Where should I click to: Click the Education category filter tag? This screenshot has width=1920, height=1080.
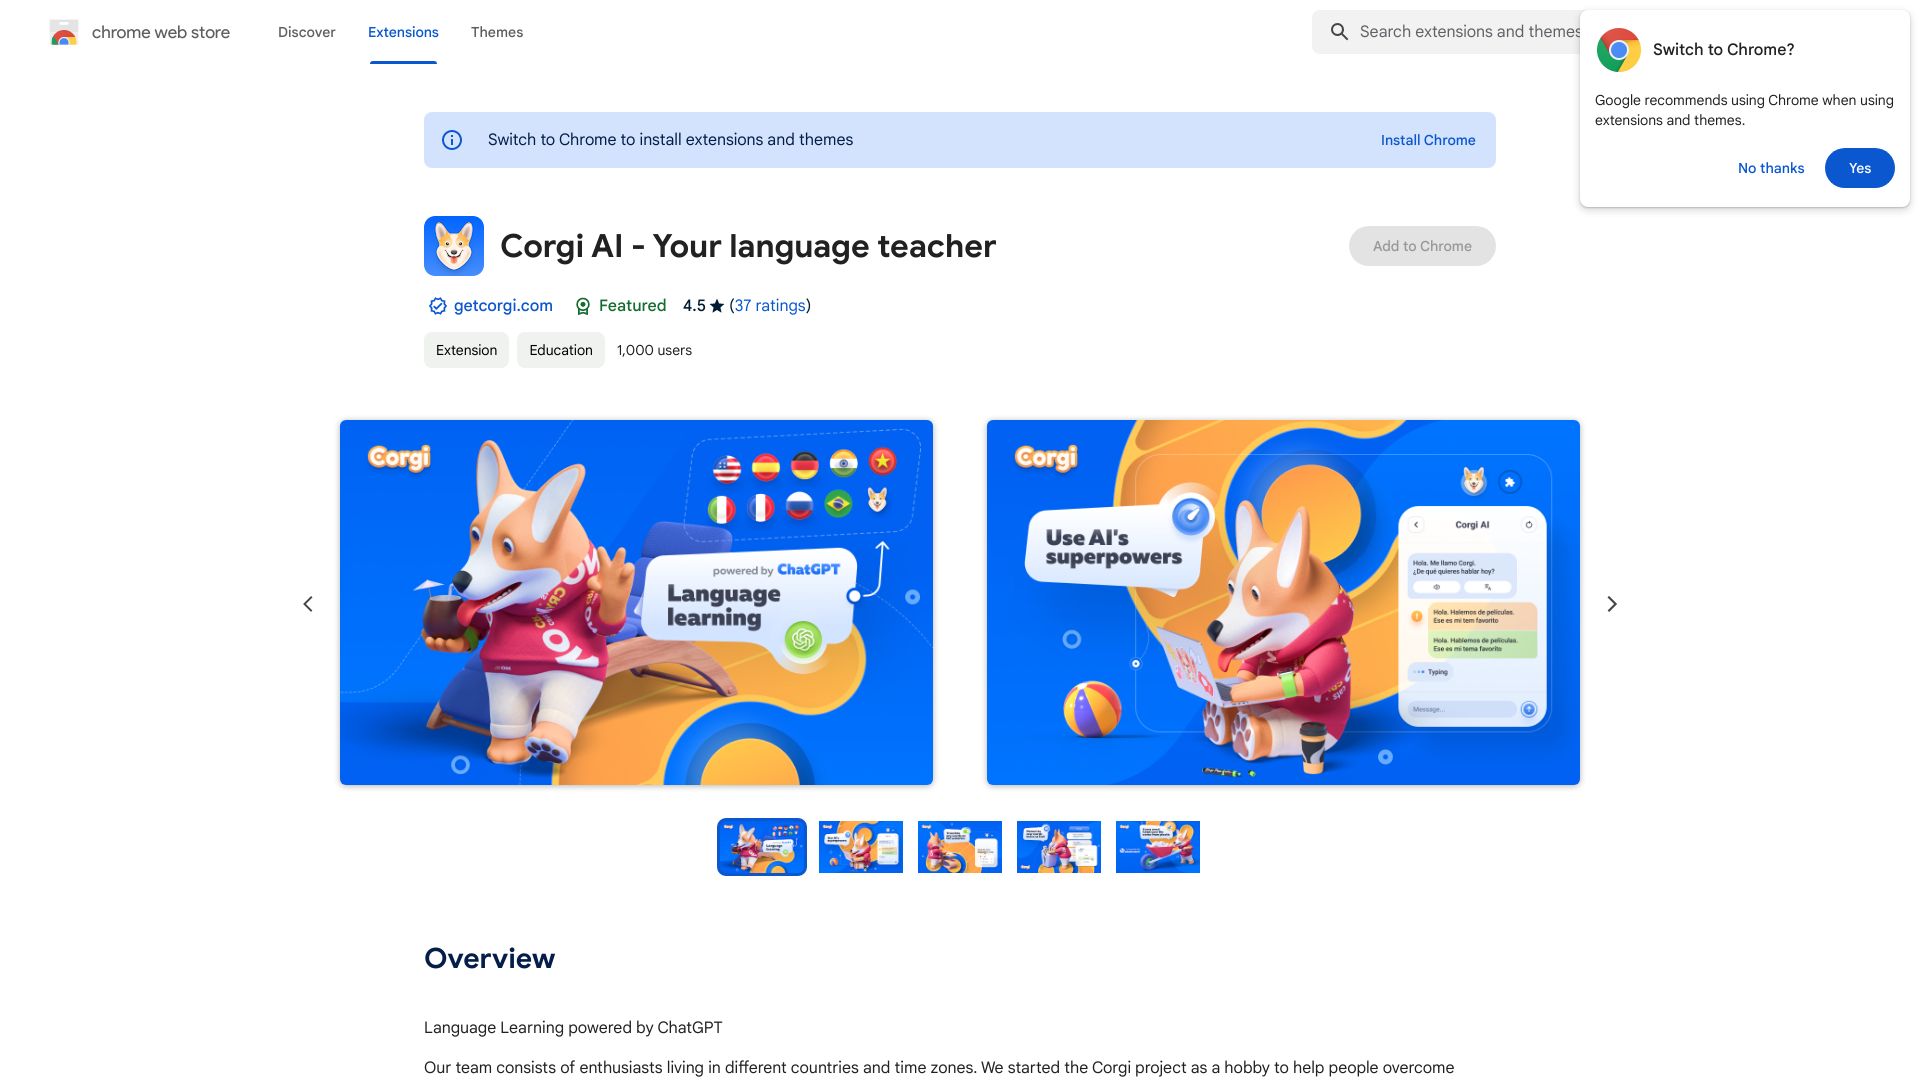[560, 349]
